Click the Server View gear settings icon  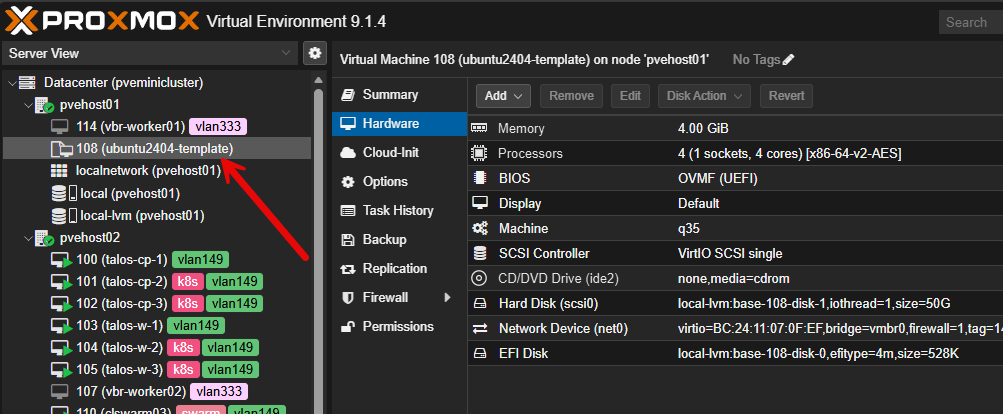315,53
